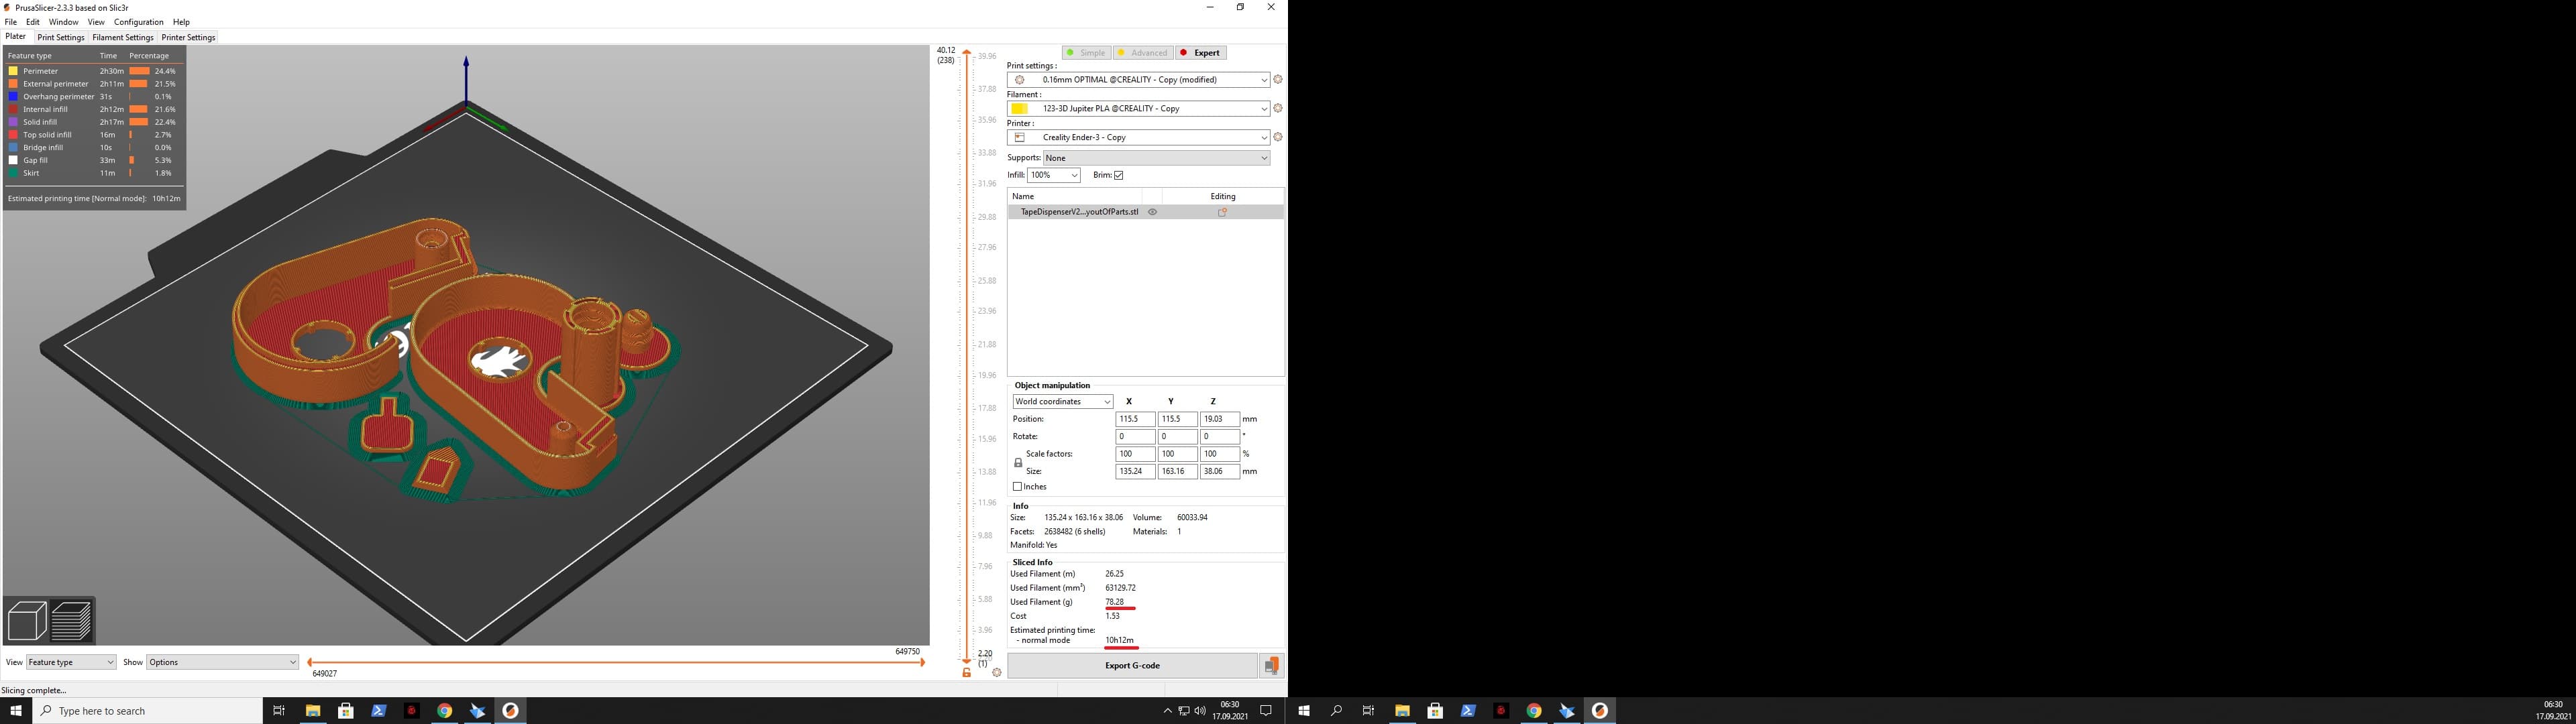
Task: Switch to the sliced layers preview
Action: [x=72, y=621]
